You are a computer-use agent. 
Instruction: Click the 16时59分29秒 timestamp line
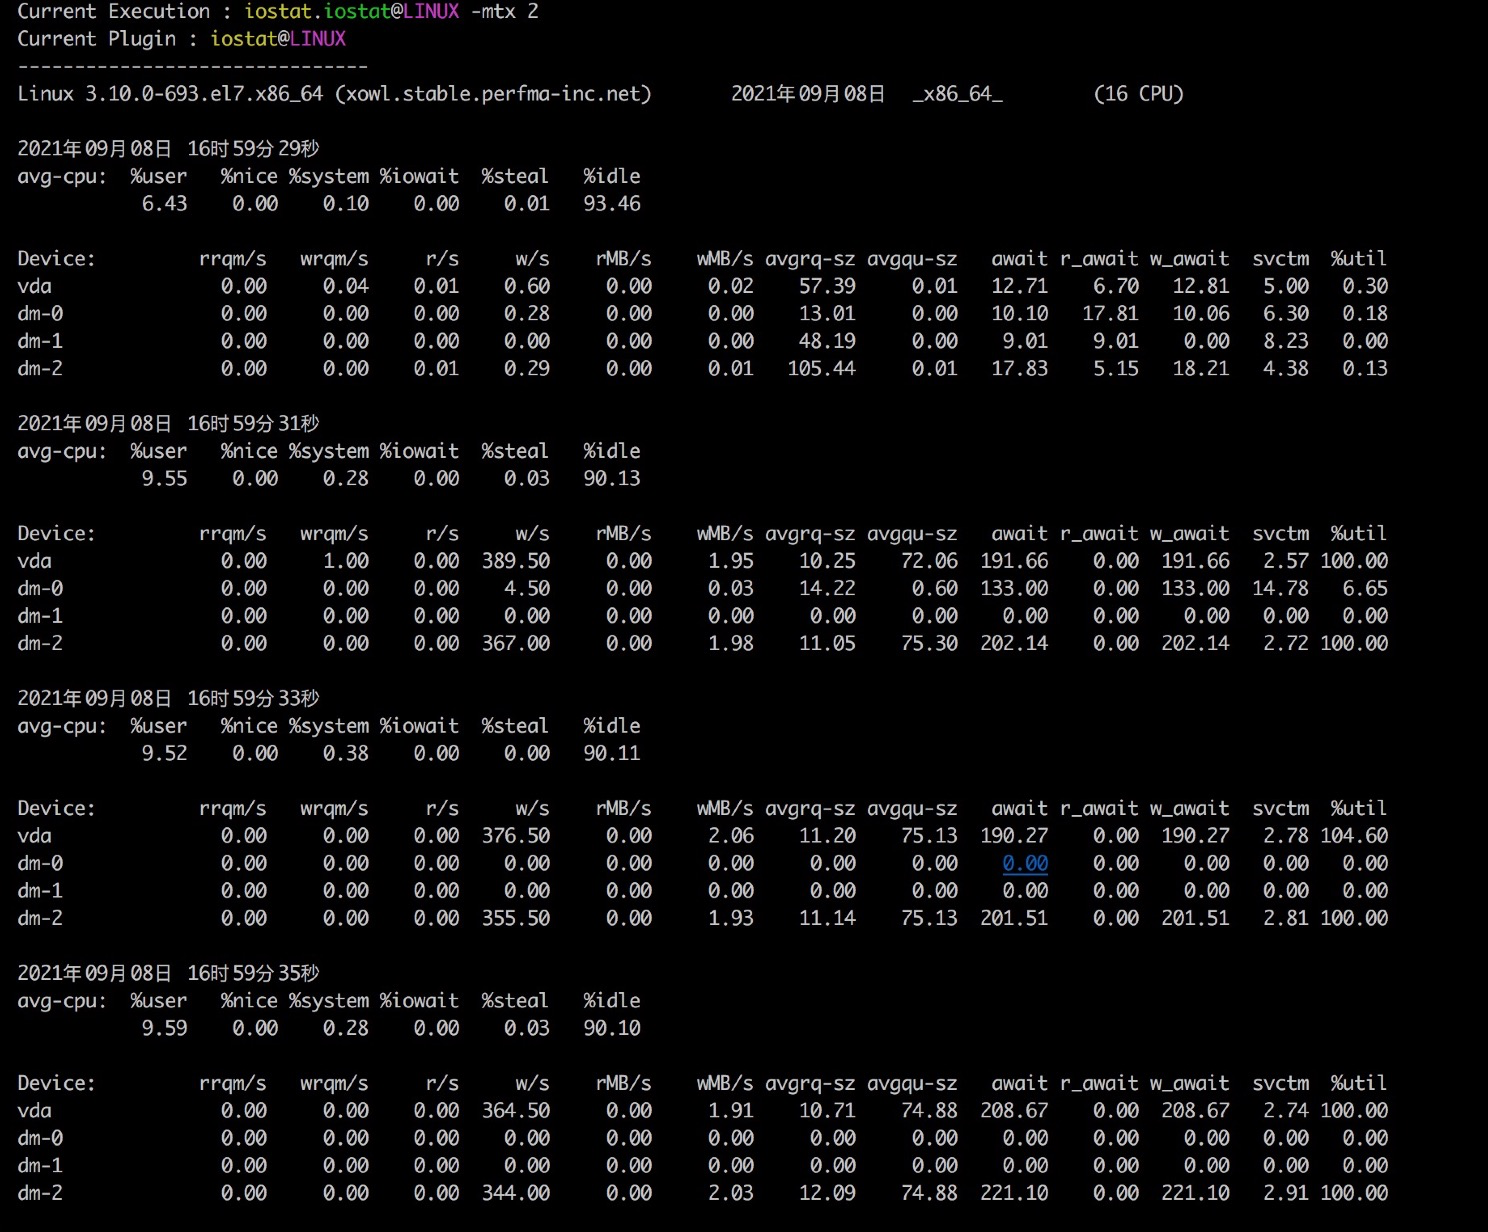point(168,149)
